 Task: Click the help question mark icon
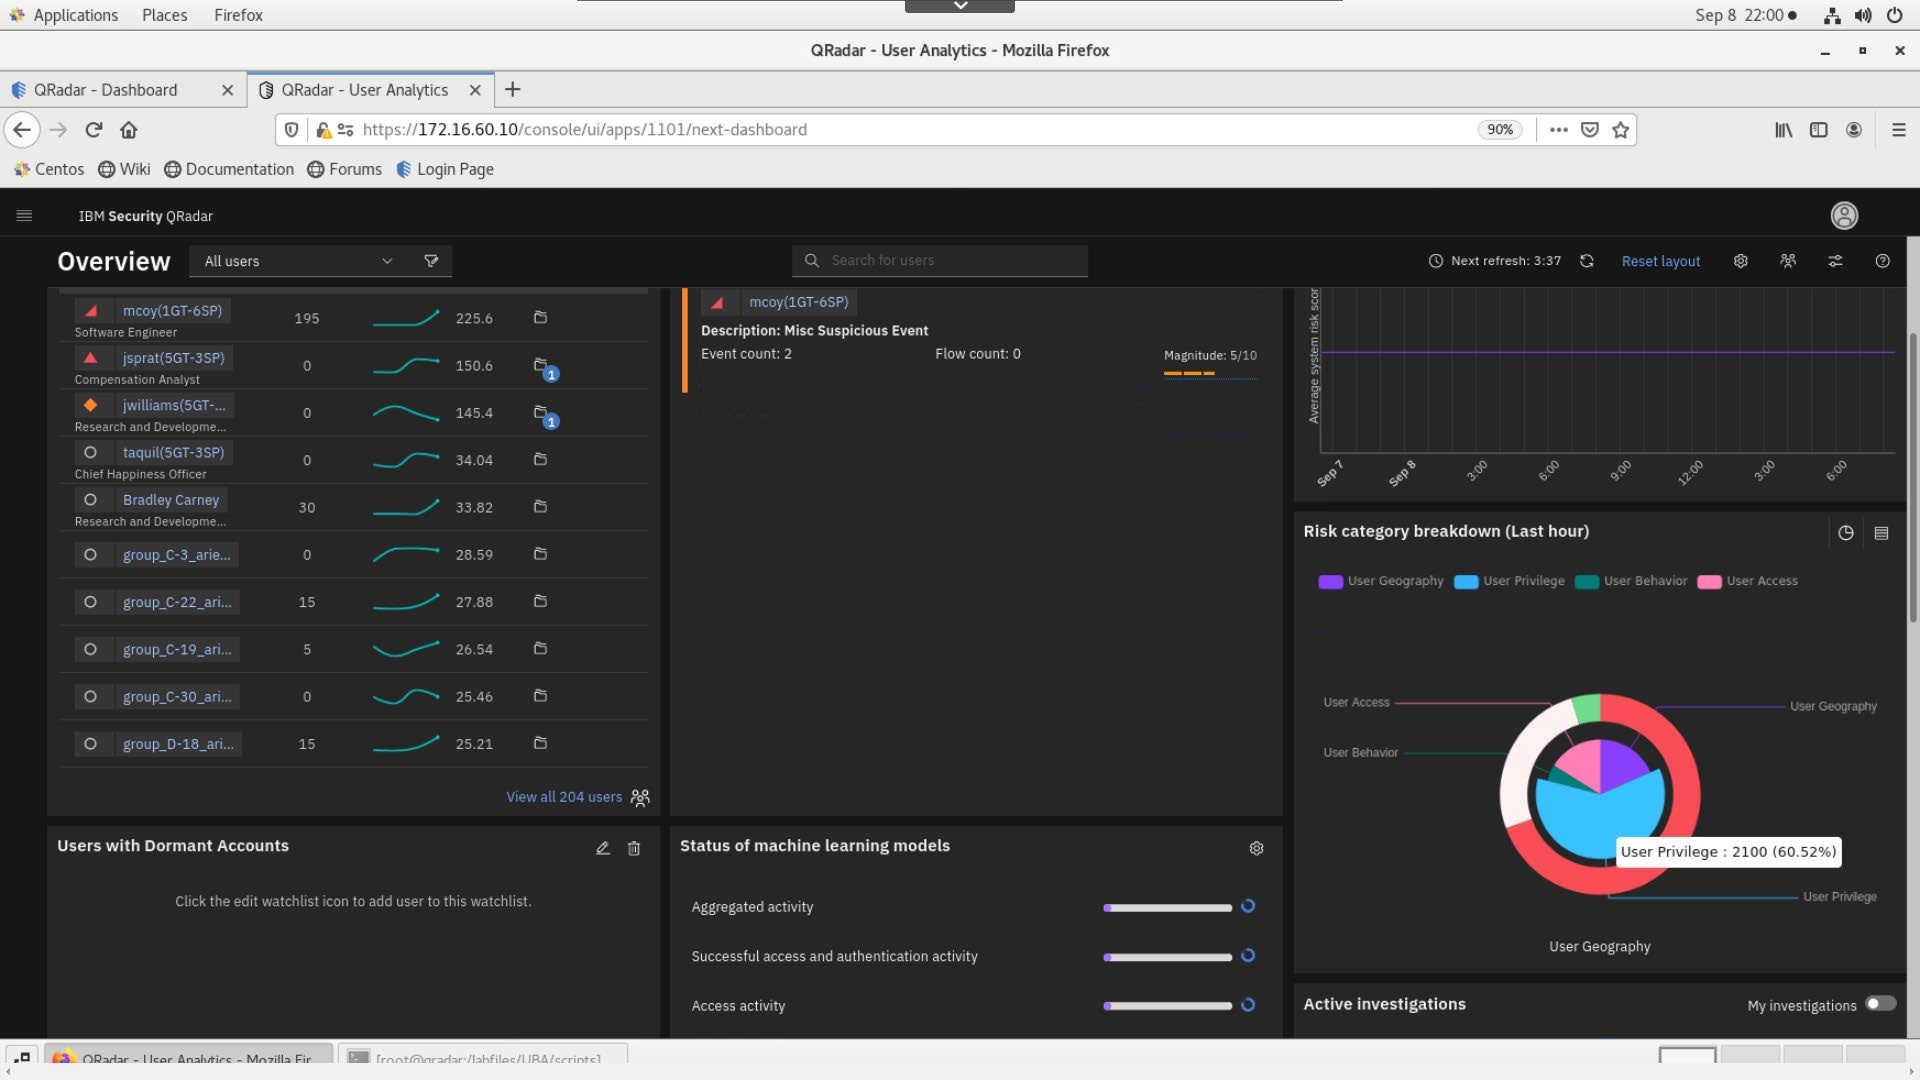(x=1882, y=261)
